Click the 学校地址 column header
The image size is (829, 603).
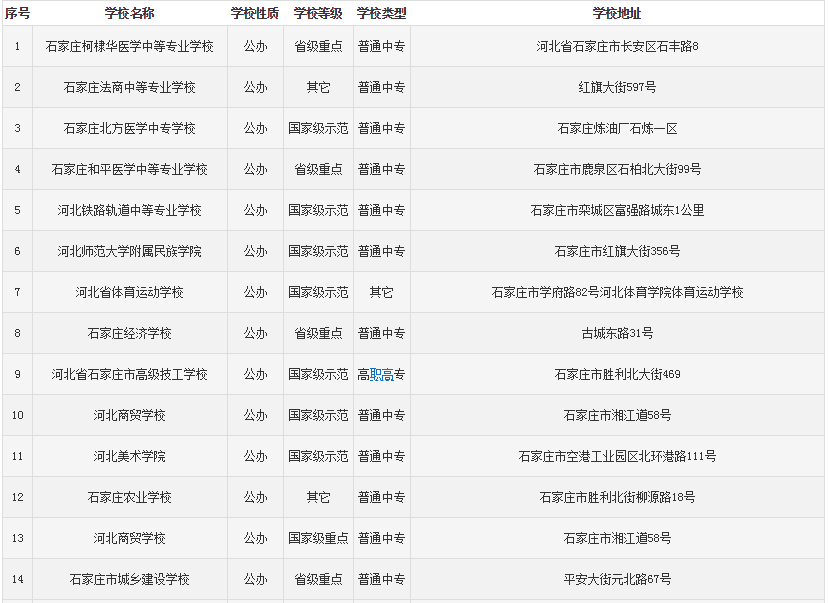pos(617,13)
